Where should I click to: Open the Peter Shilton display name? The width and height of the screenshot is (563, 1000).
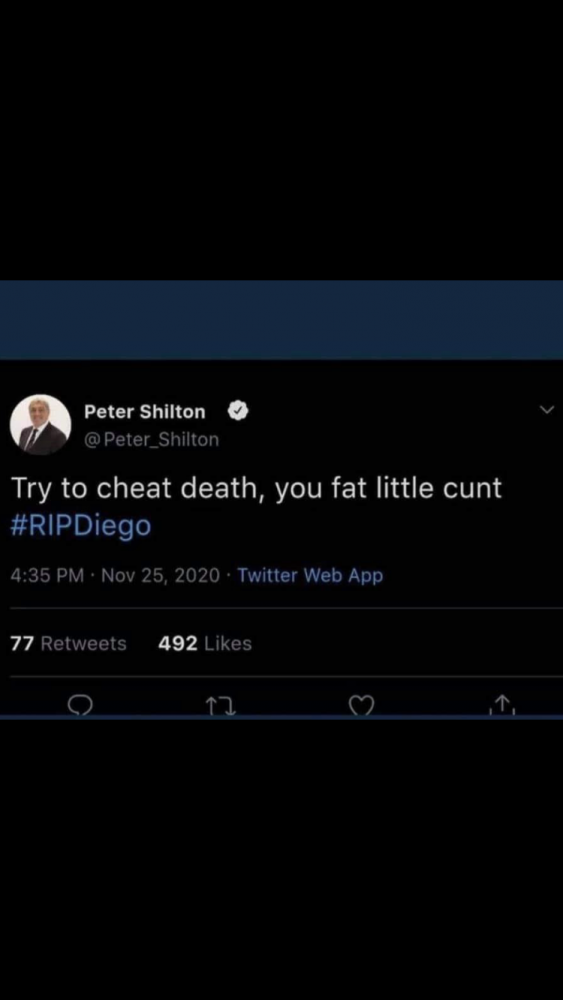[145, 412]
